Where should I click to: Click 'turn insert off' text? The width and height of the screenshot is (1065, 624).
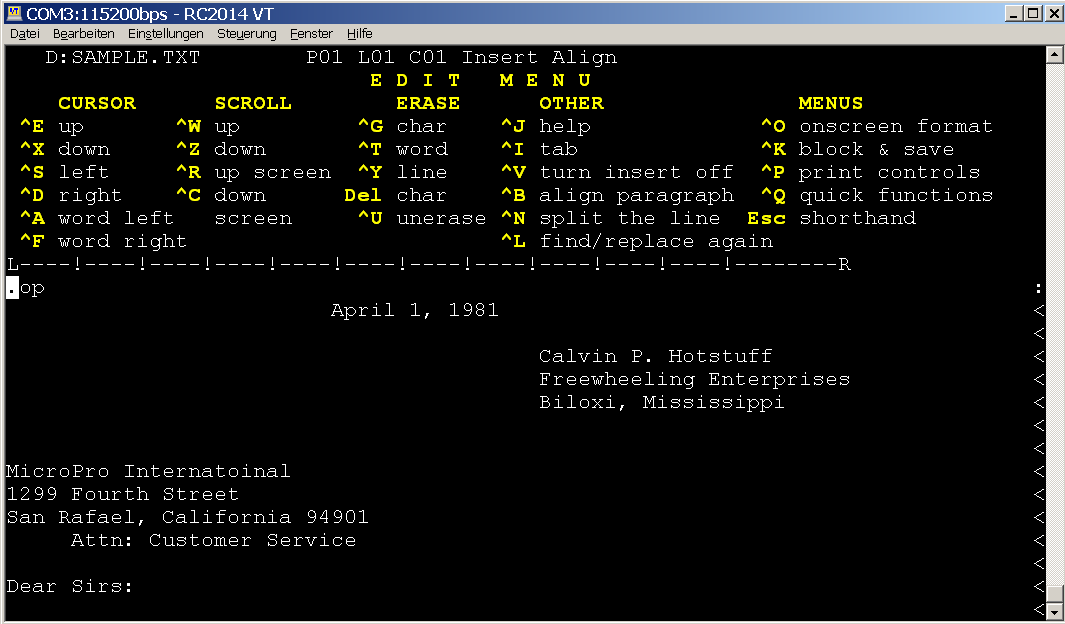click(636, 172)
